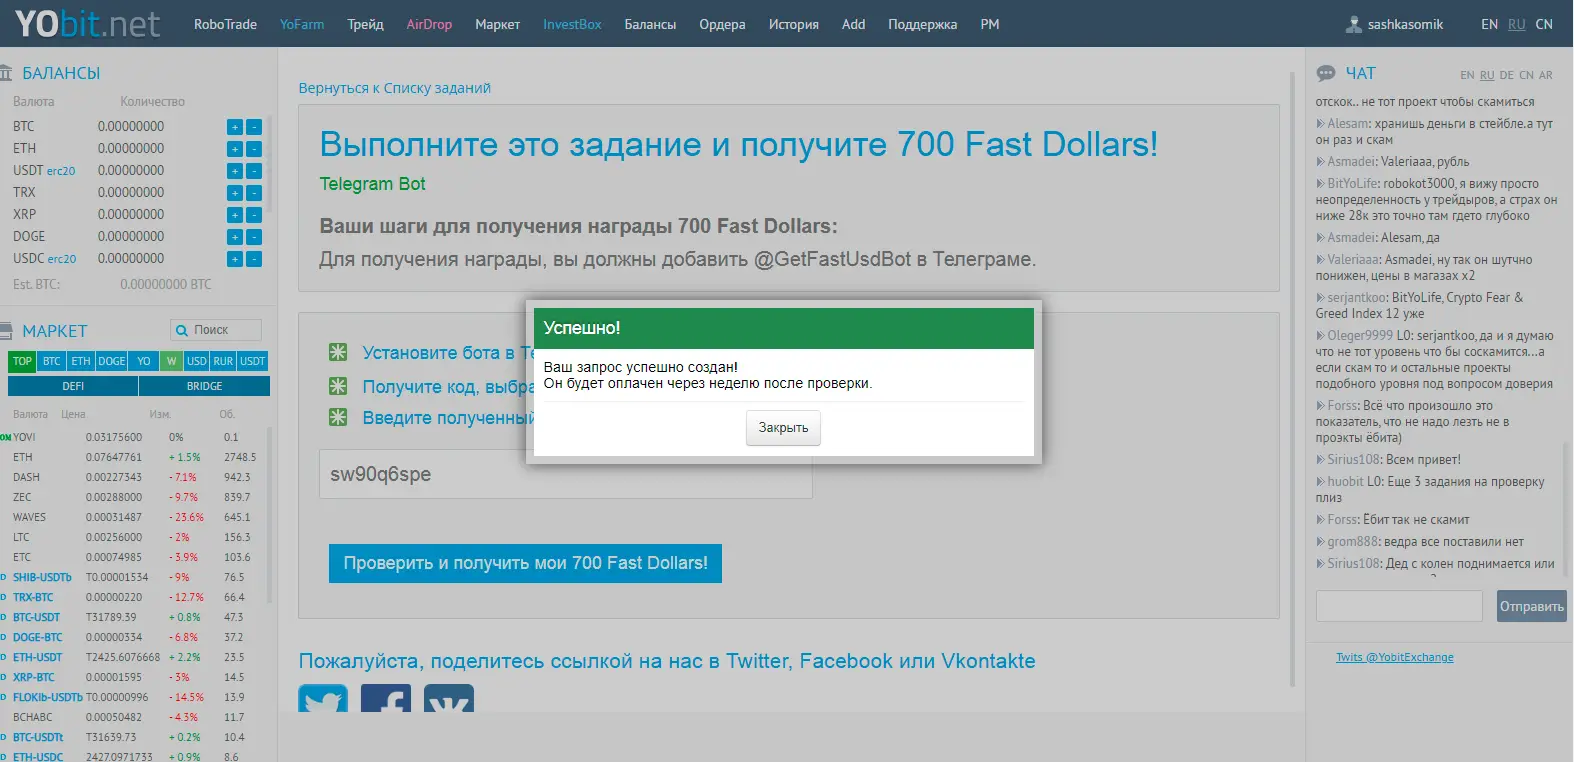Open the PM menu item
This screenshot has height=762, width=1574.
tap(990, 24)
